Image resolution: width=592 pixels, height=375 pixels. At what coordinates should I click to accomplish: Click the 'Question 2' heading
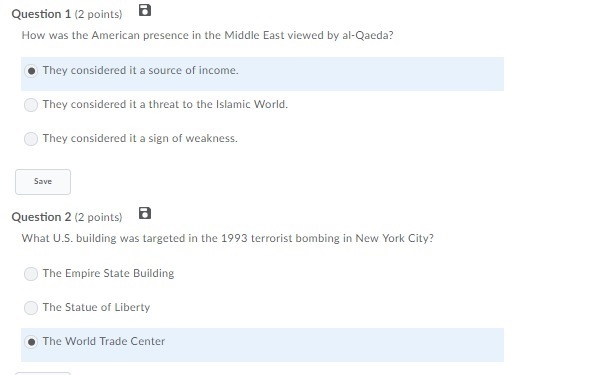(x=41, y=217)
